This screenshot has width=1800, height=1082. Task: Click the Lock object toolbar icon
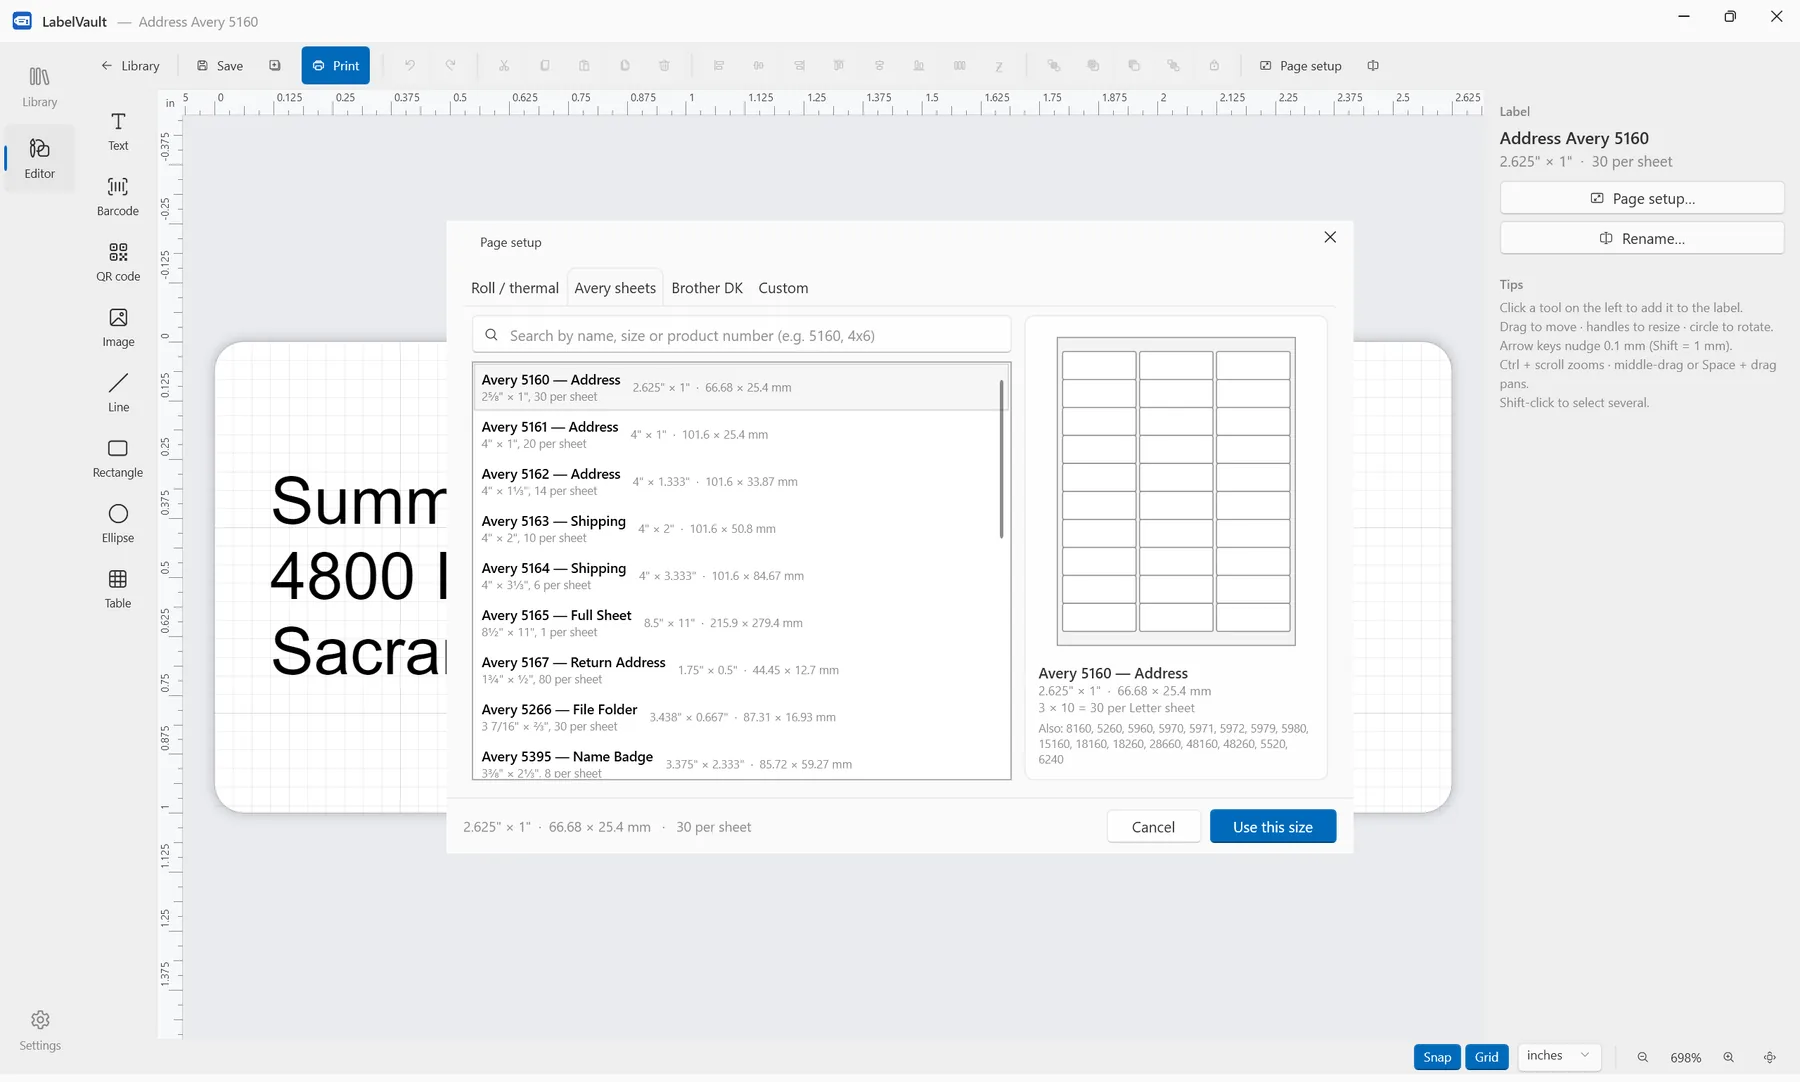coord(1214,66)
